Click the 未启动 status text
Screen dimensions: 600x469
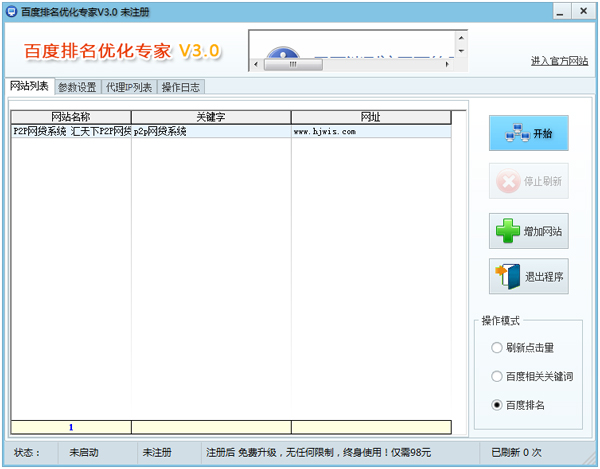tap(84, 453)
